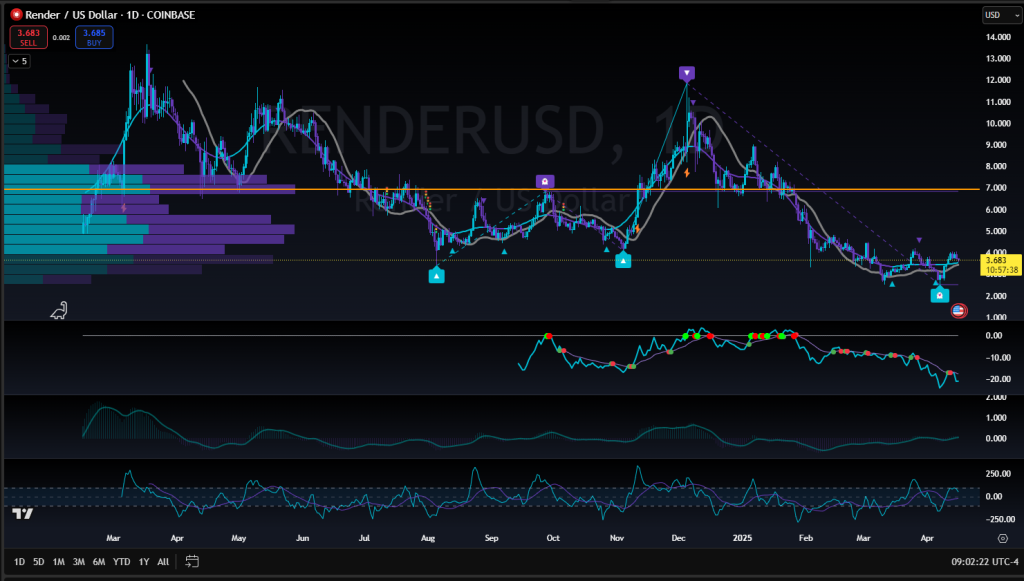Click the purple down-arrow marker at December peak
The width and height of the screenshot is (1024, 581).
point(686,73)
